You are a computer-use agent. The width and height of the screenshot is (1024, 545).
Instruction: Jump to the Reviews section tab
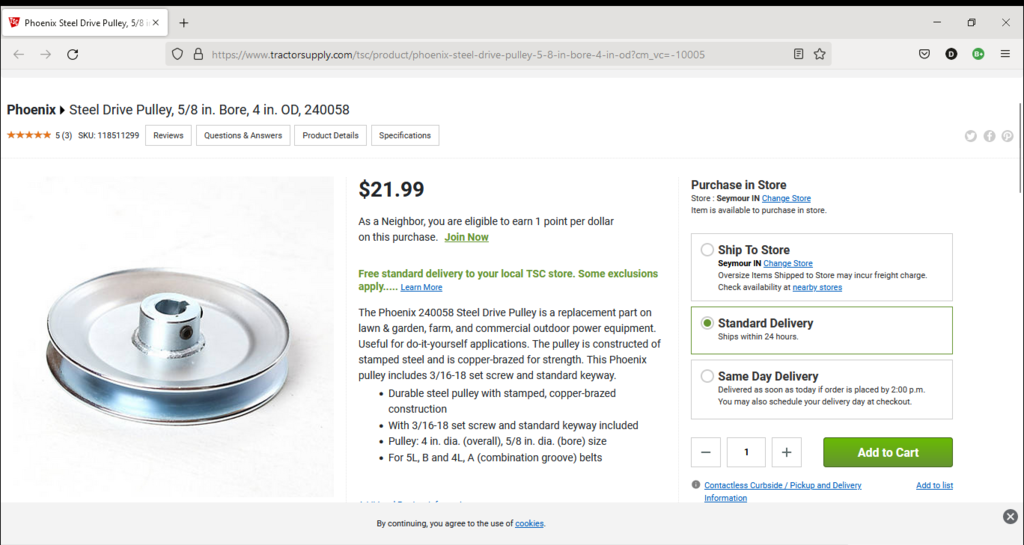(168, 135)
